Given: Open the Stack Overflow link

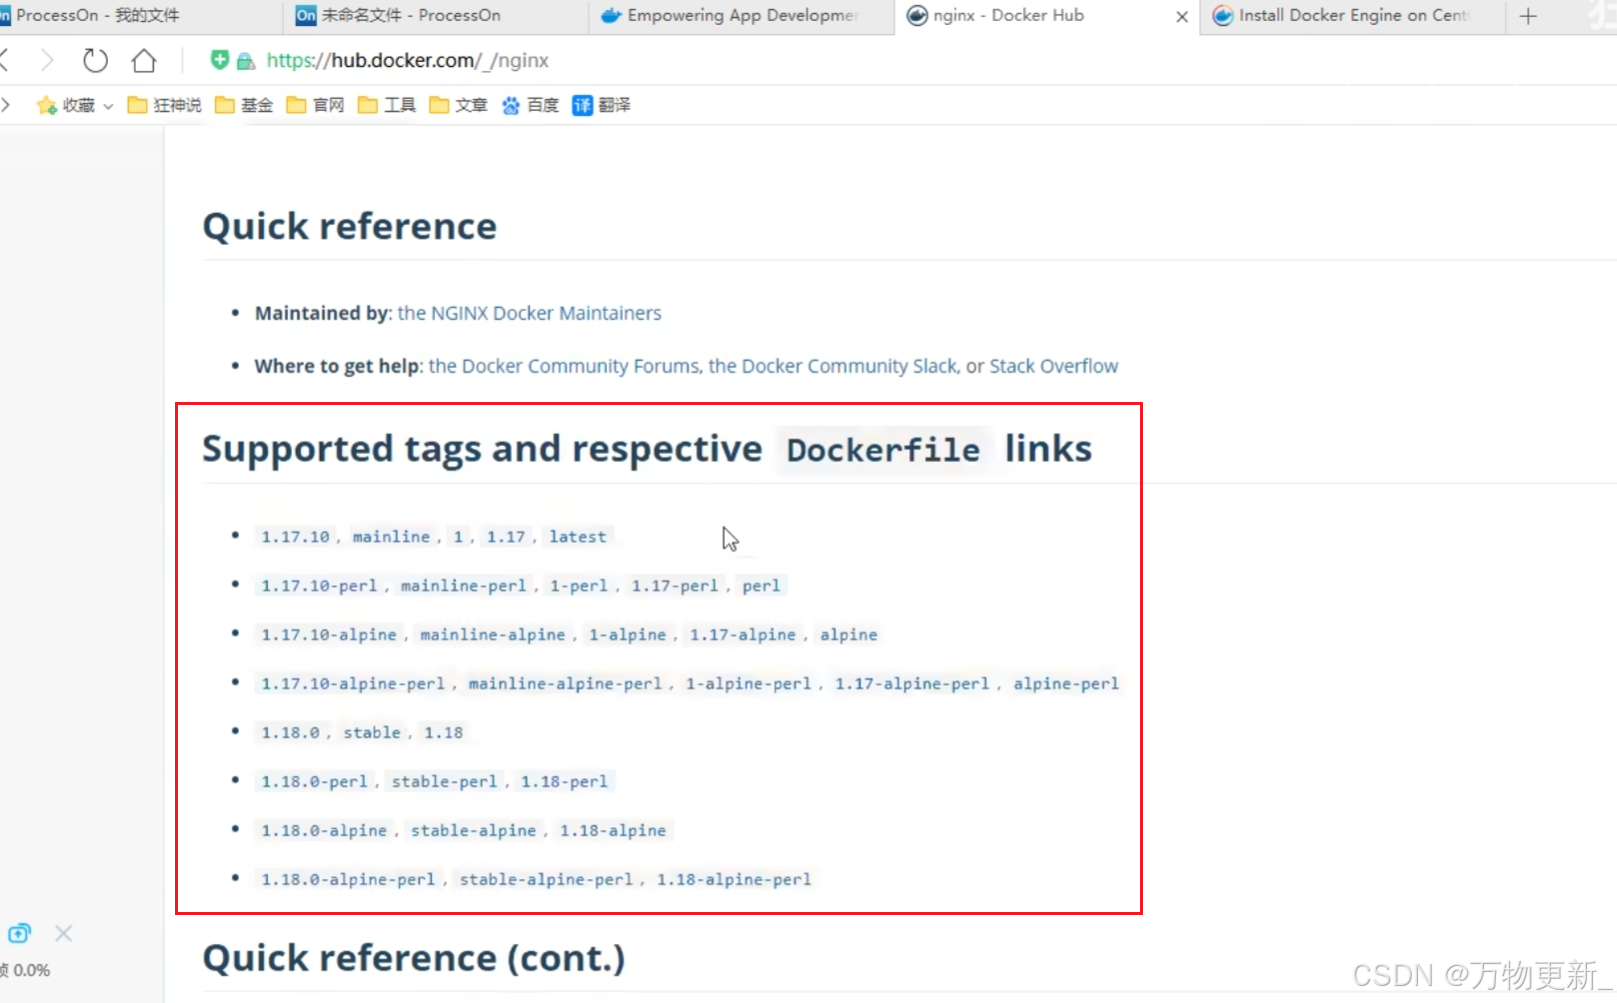Looking at the screenshot, I should click(x=1053, y=366).
